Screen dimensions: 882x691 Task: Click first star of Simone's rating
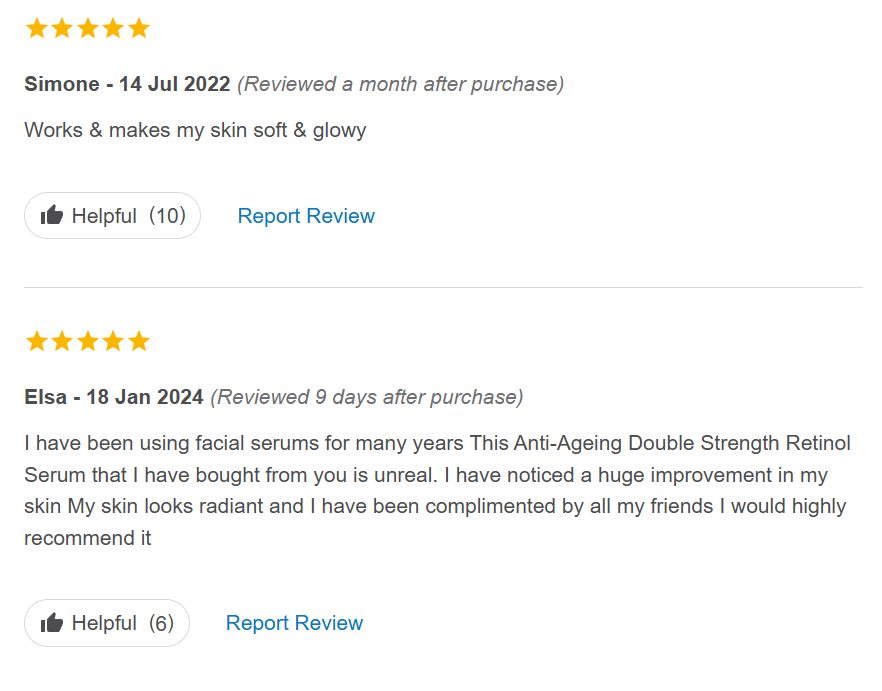click(37, 28)
